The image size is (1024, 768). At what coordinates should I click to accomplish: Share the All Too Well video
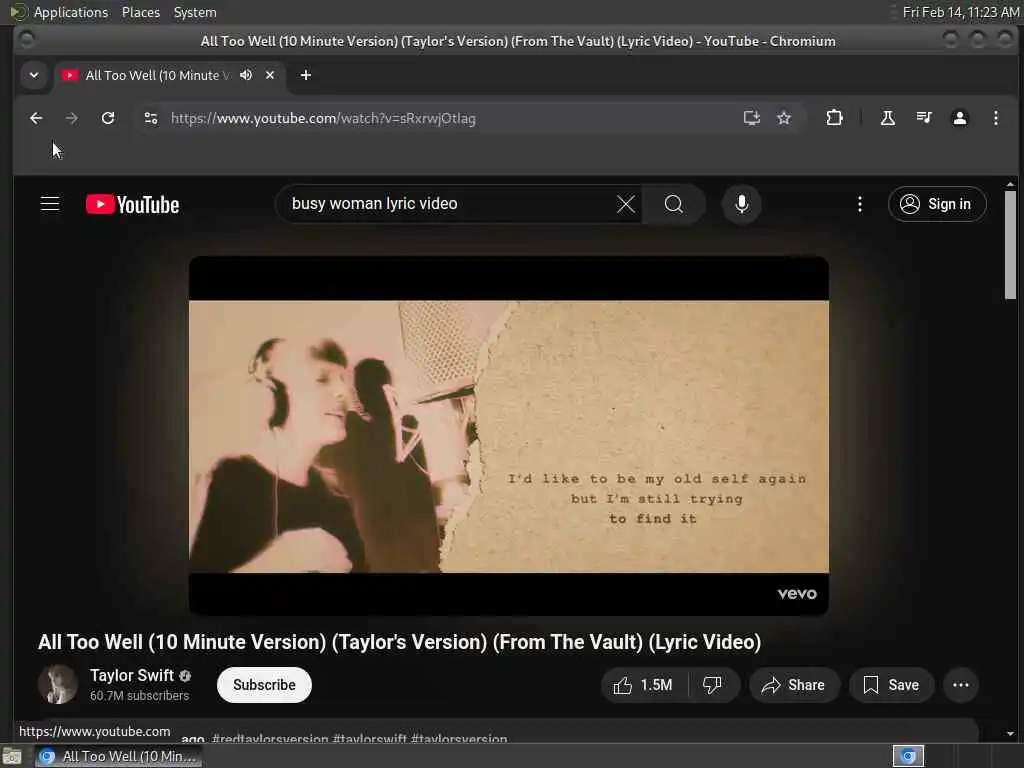tap(793, 685)
